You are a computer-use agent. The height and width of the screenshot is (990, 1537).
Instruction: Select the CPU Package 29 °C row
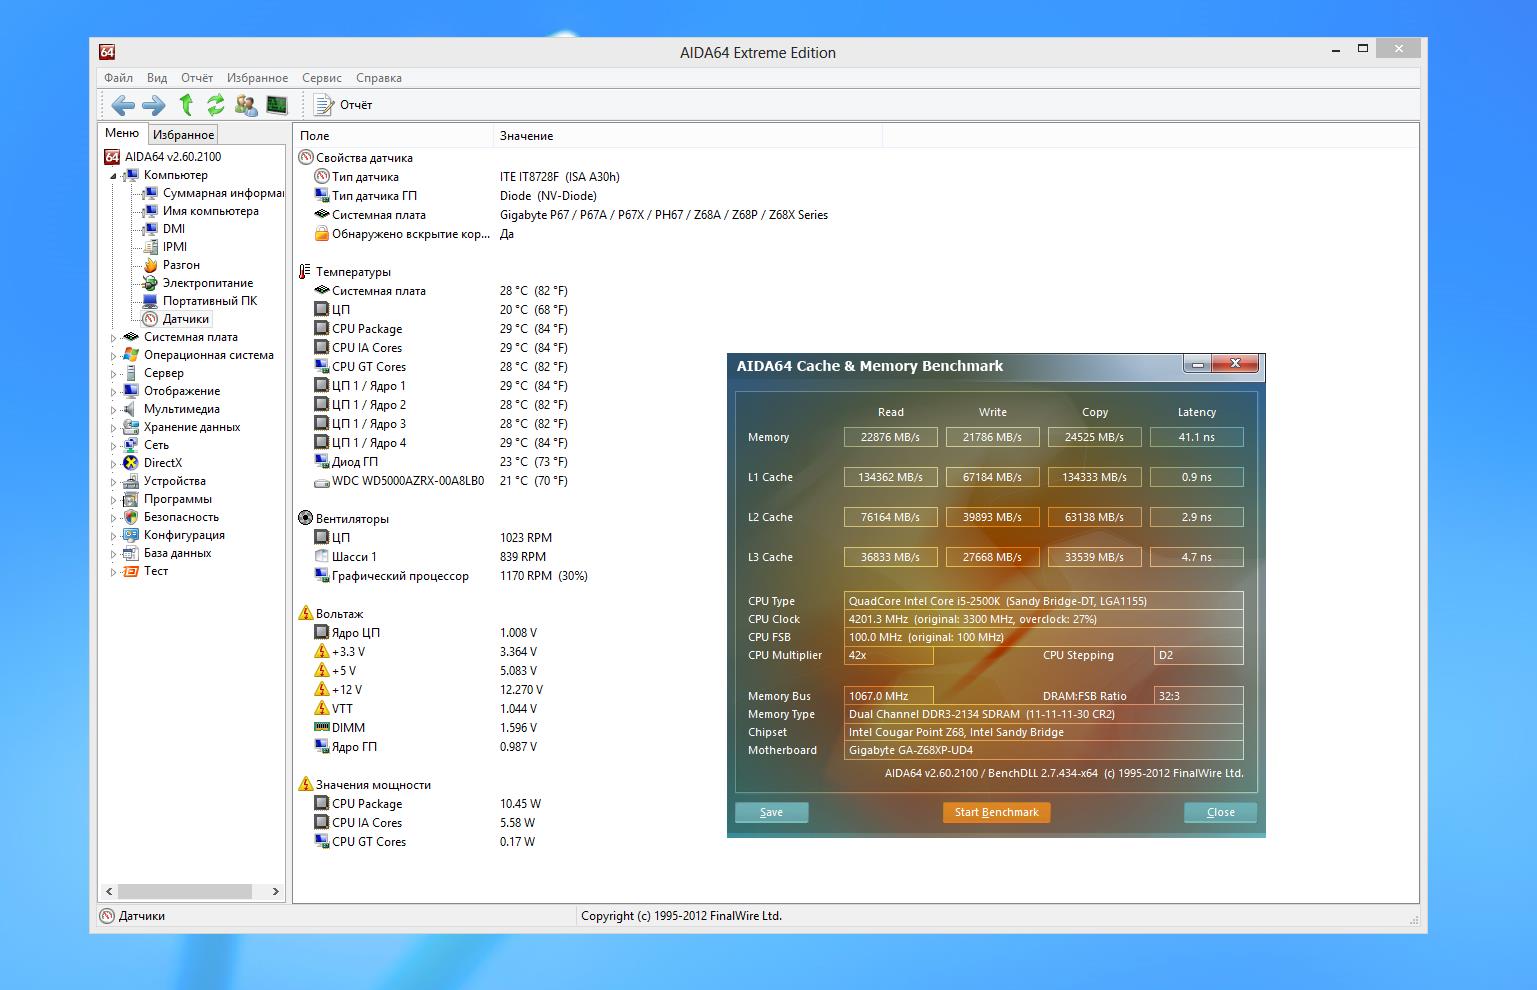pyautogui.click(x=440, y=329)
